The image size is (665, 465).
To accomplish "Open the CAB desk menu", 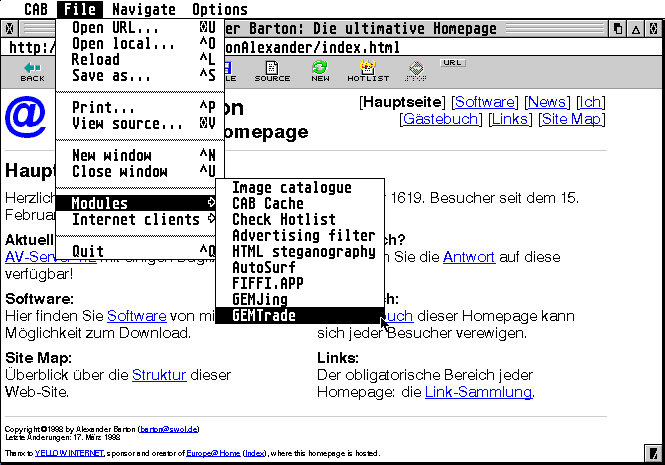I will click(x=36, y=9).
